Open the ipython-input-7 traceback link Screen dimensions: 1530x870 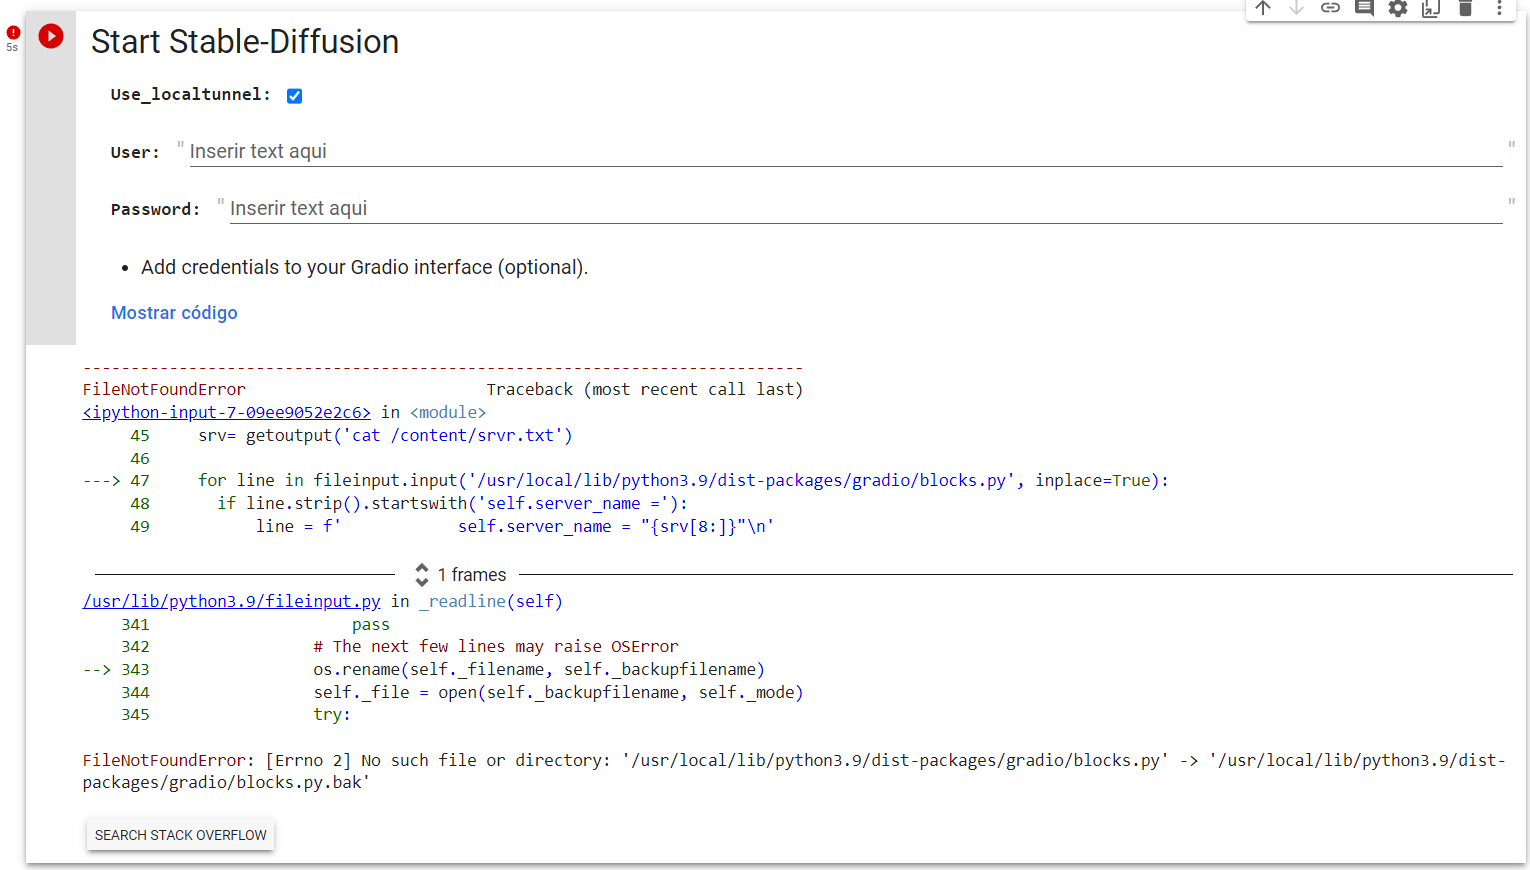pyautogui.click(x=227, y=412)
